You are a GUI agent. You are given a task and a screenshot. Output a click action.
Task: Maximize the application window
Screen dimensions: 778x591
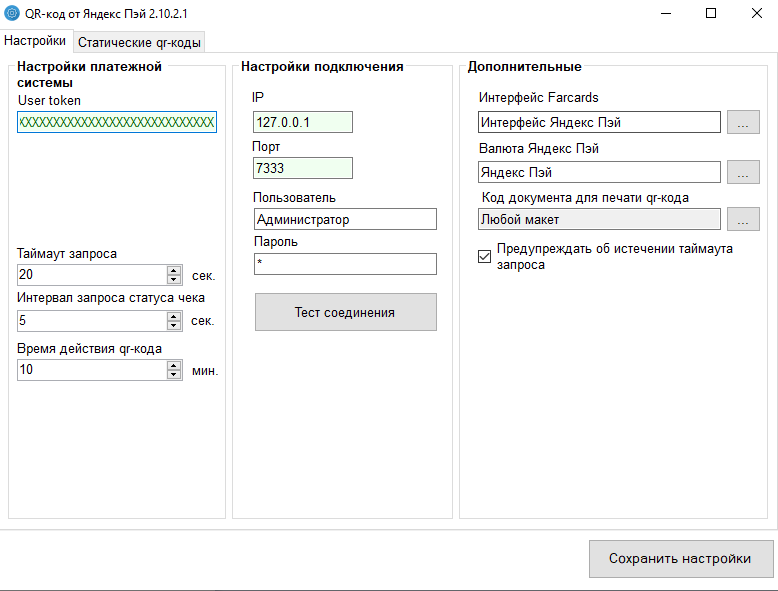click(x=711, y=13)
